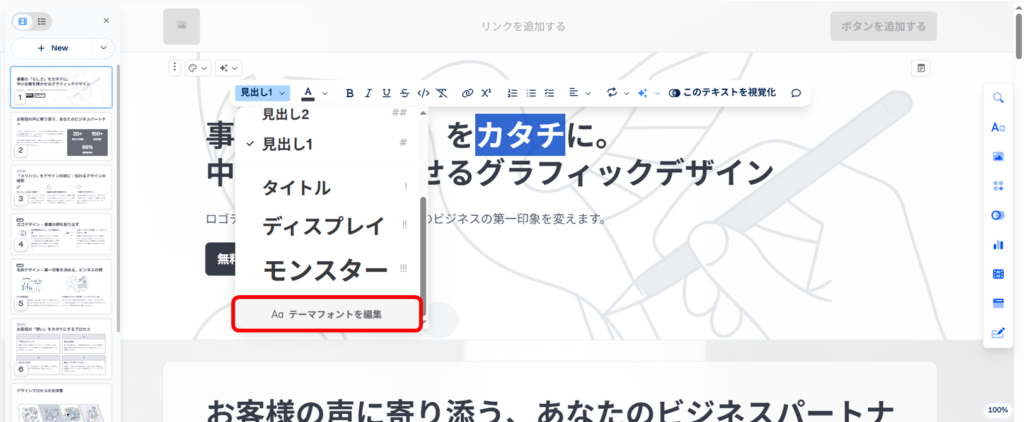Open the text color picker
1024x422 pixels.
point(308,93)
